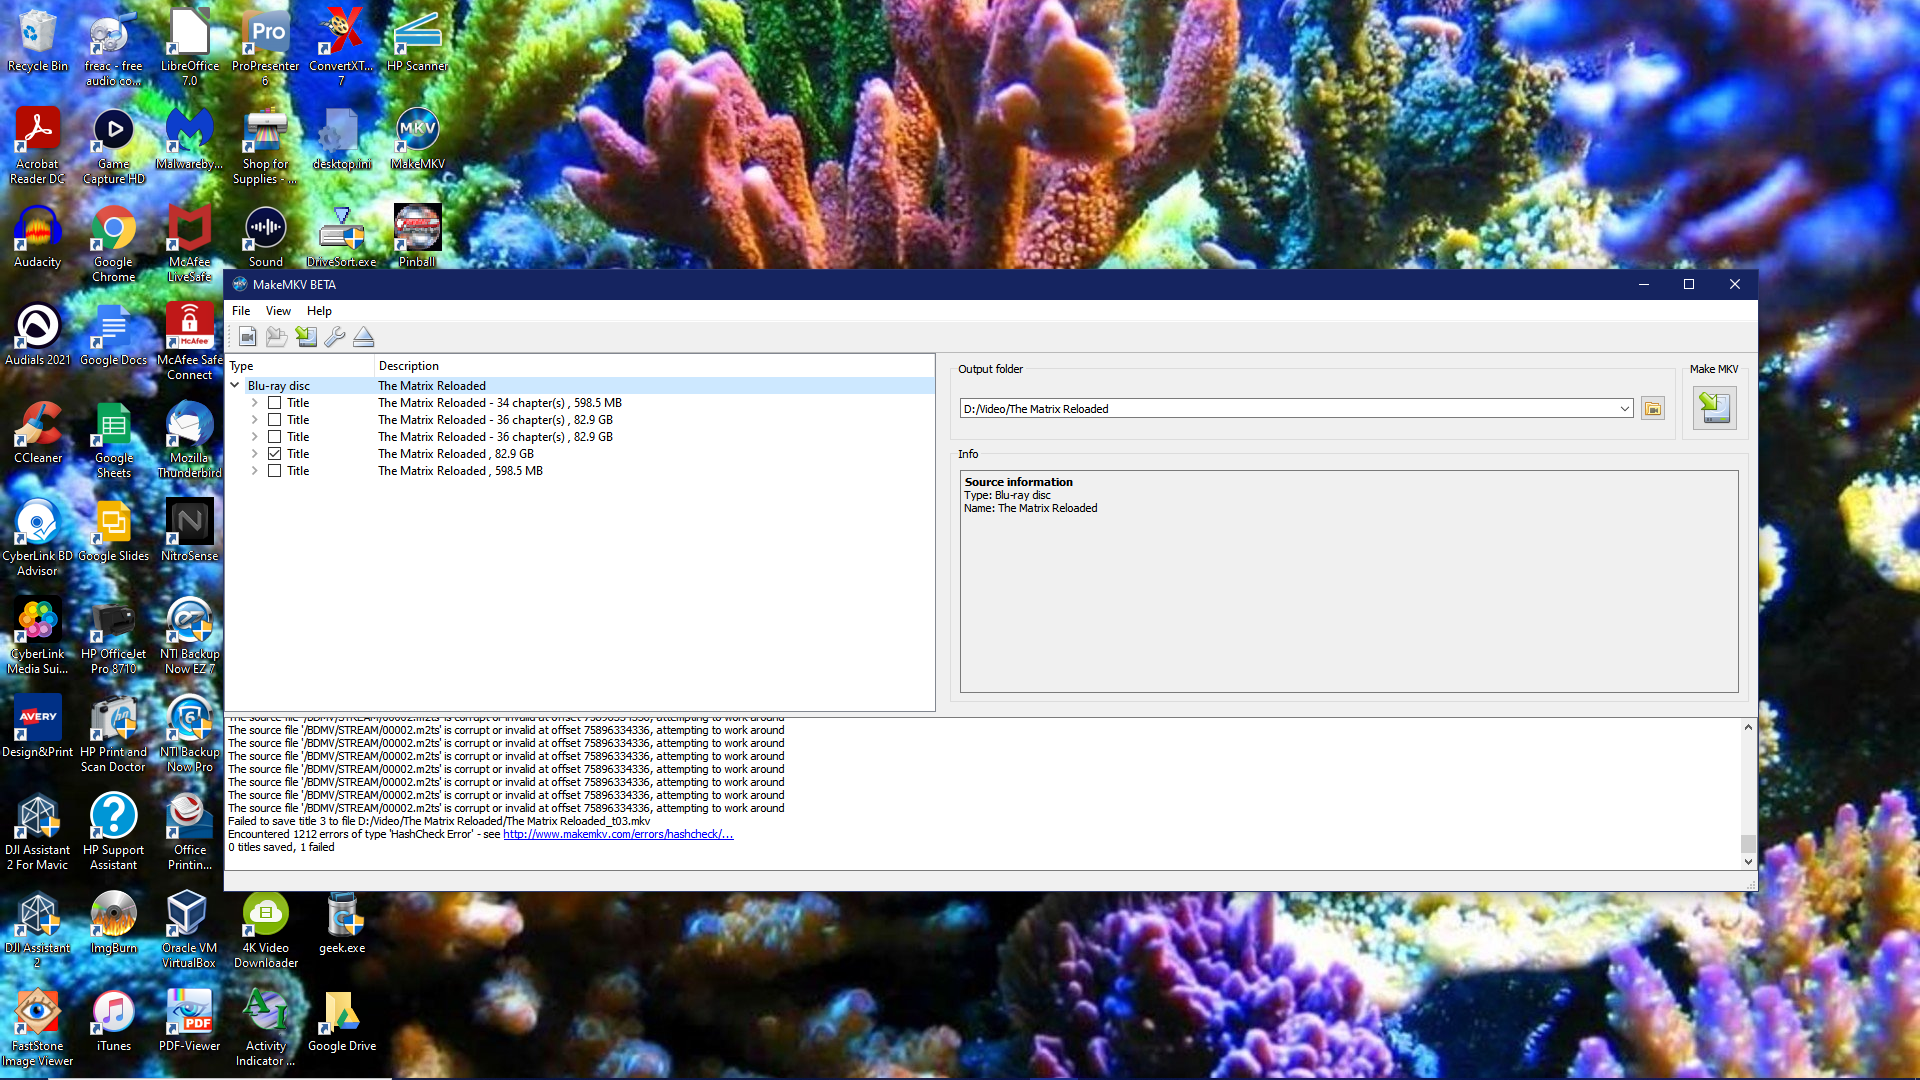Image resolution: width=1920 pixels, height=1080 pixels.
Task: Select the geek.exe desktop icon
Action: pos(342,923)
